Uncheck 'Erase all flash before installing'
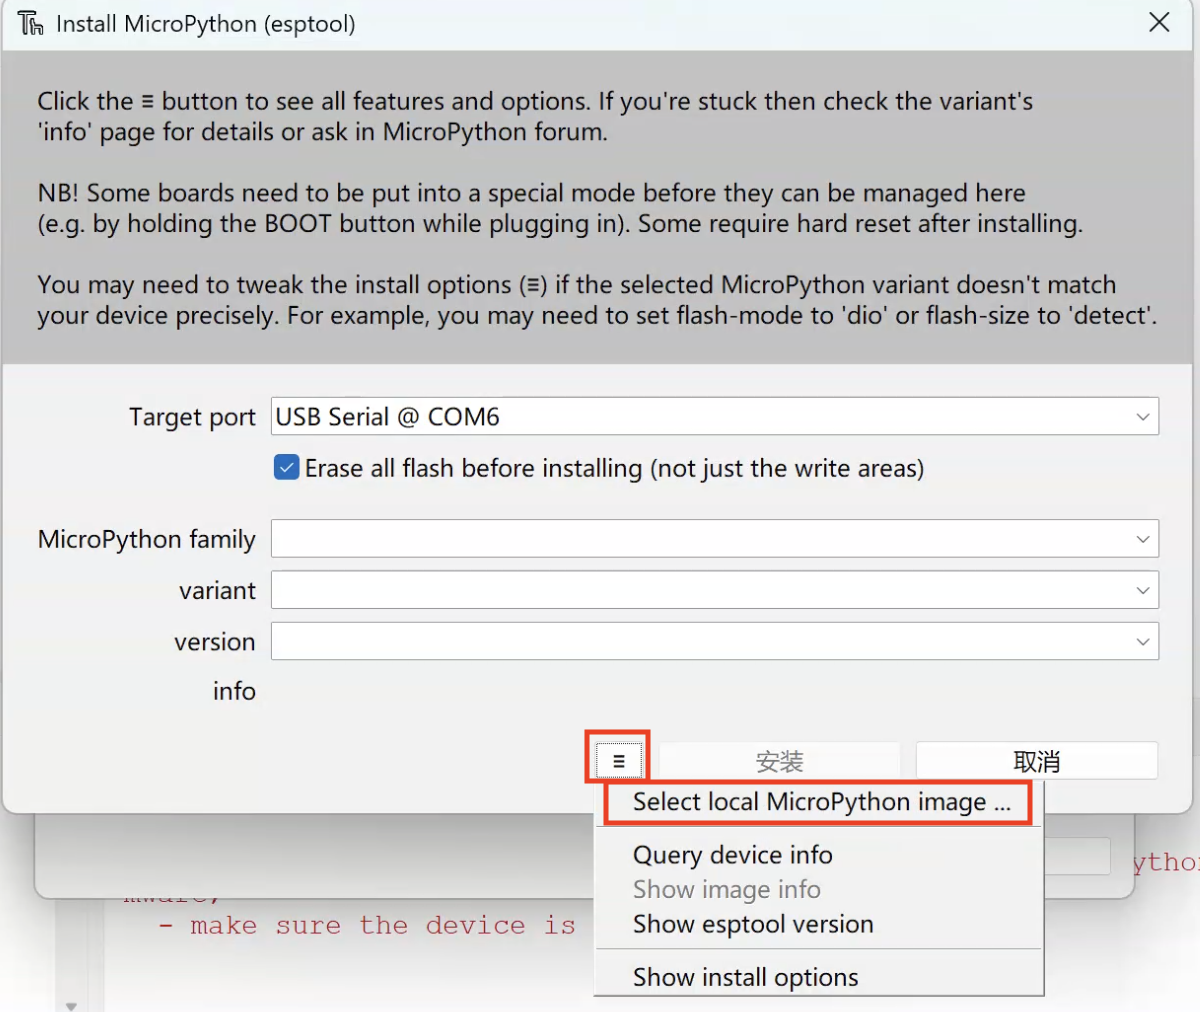The height and width of the screenshot is (1012, 1200). [x=285, y=467]
